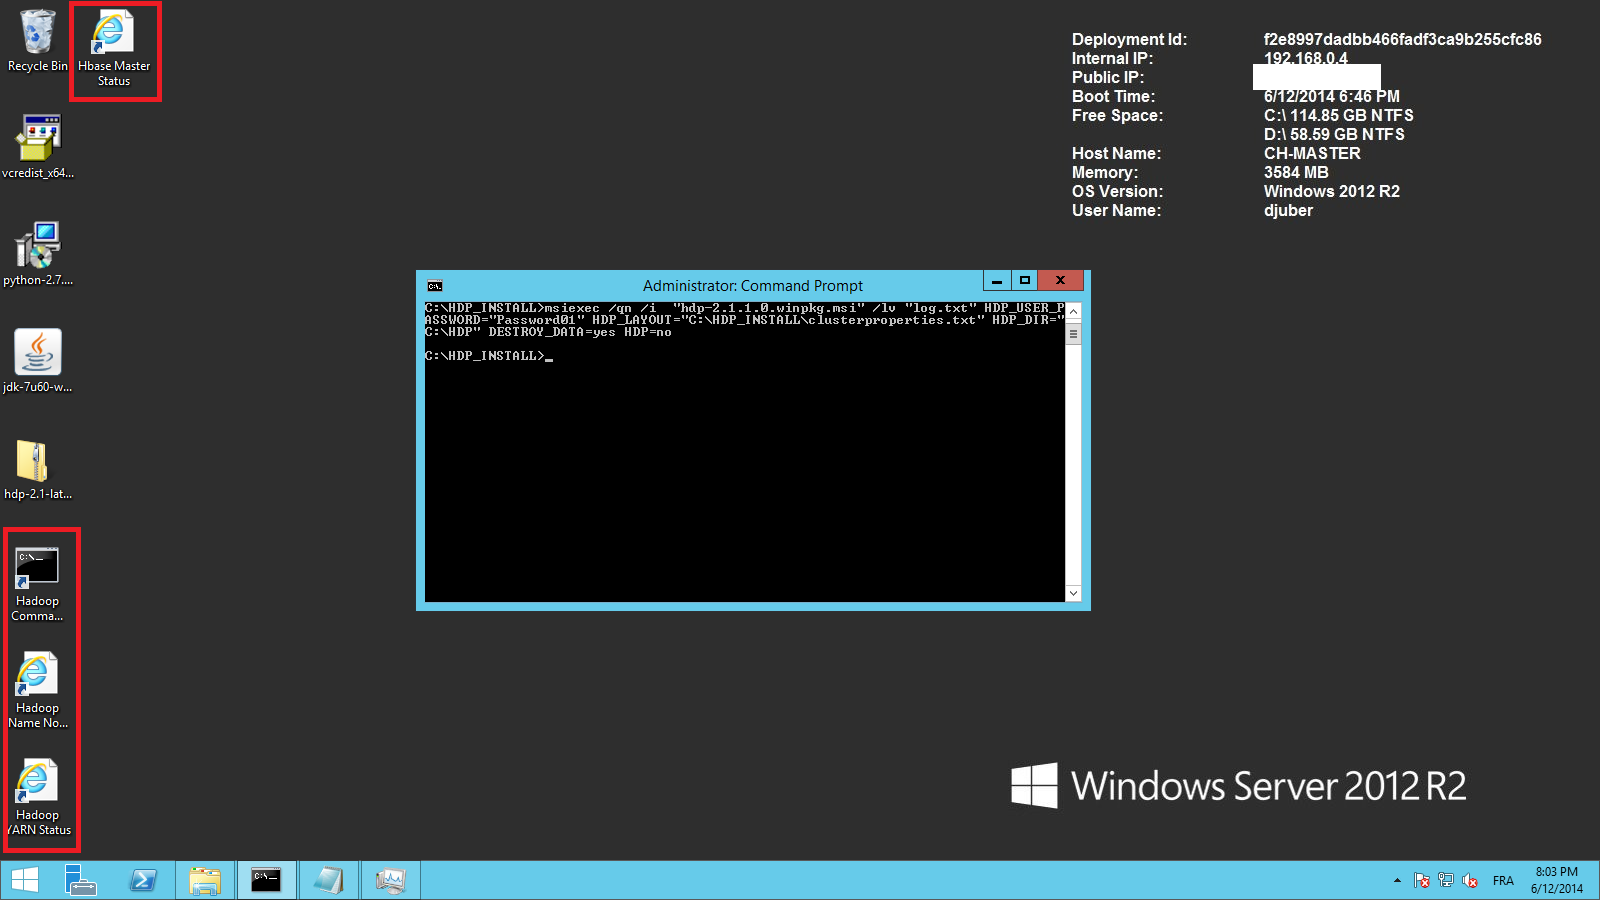This screenshot has height=900, width=1600.
Task: Select the python-2.7 installer icon
Action: coord(37,247)
